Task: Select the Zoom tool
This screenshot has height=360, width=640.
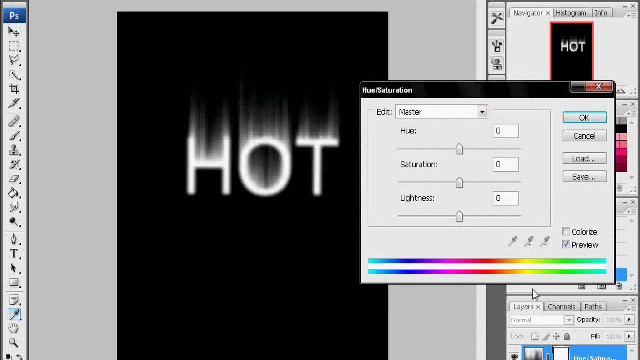Action: tap(14, 342)
